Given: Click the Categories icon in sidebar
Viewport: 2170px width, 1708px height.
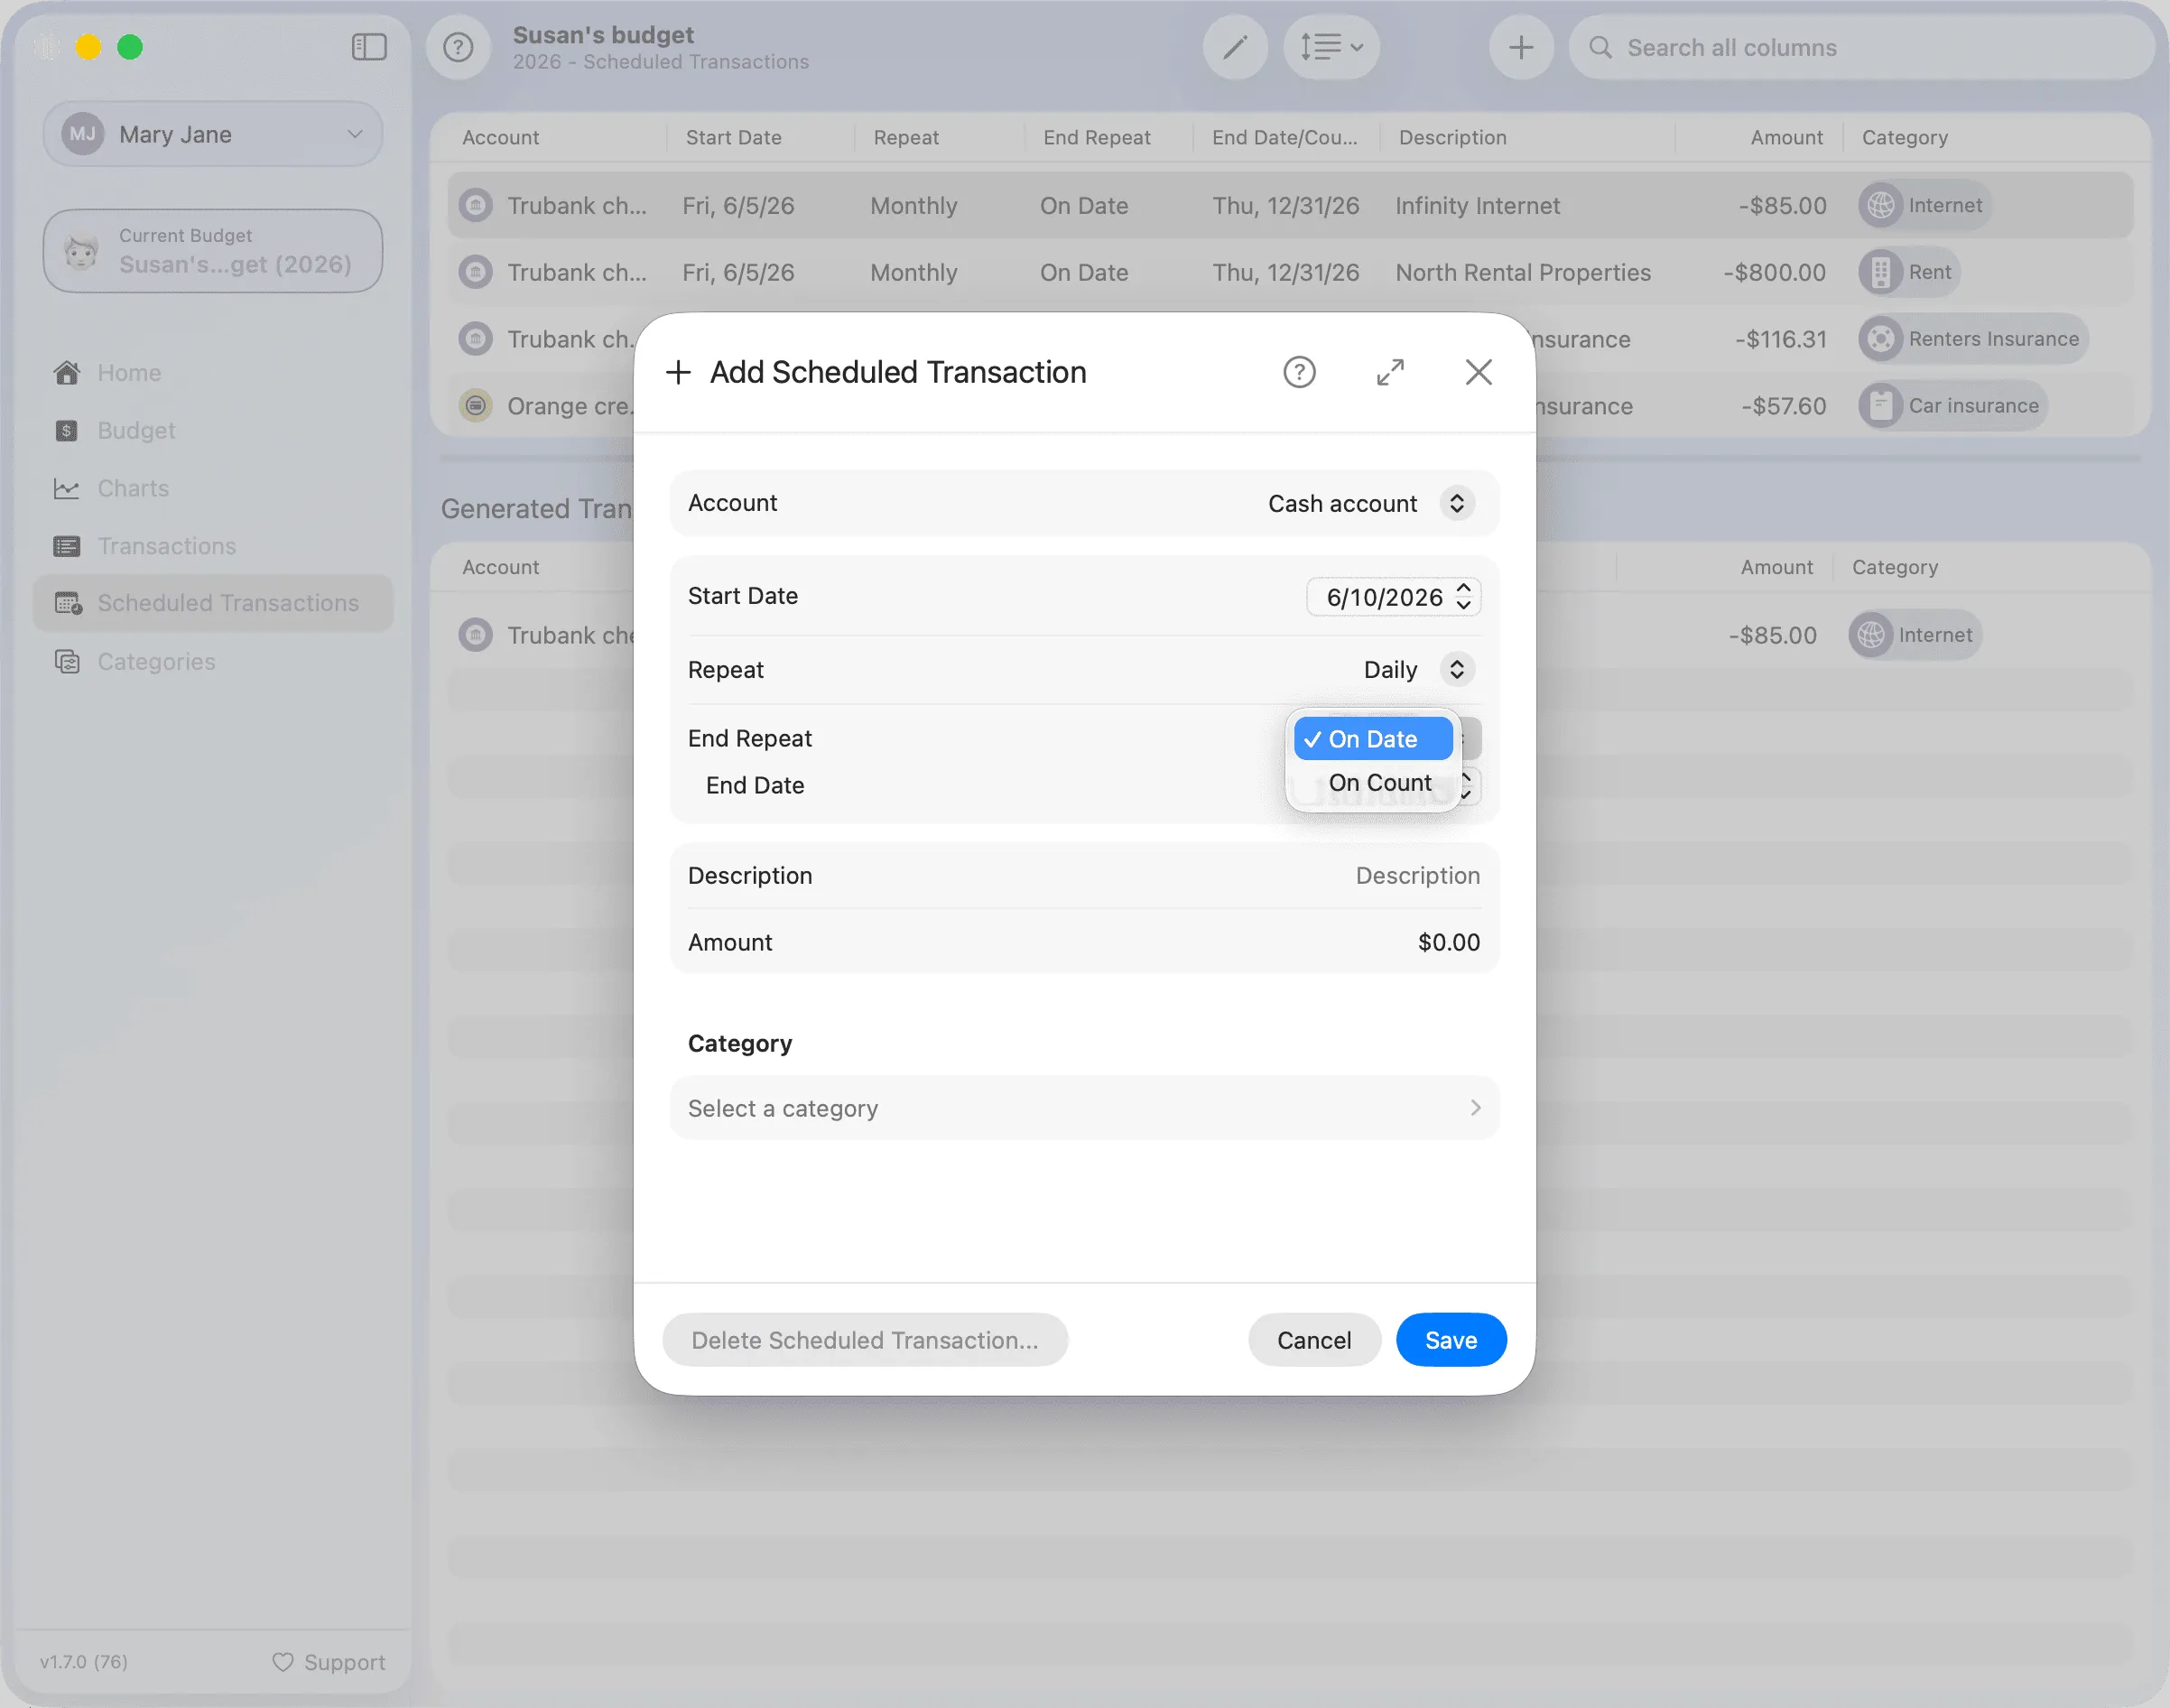Looking at the screenshot, I should (67, 662).
